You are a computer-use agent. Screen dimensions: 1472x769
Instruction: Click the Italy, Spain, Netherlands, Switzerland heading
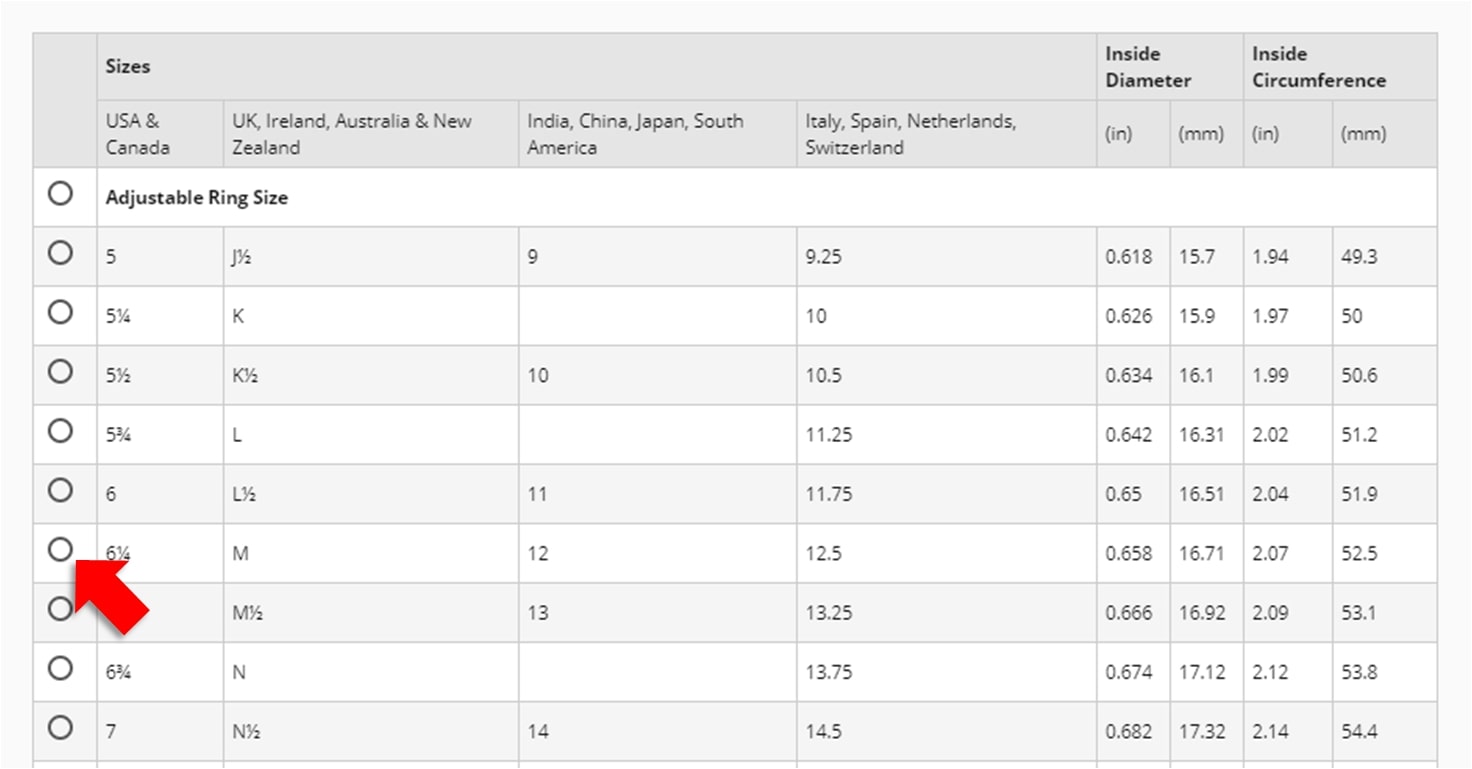click(x=911, y=134)
